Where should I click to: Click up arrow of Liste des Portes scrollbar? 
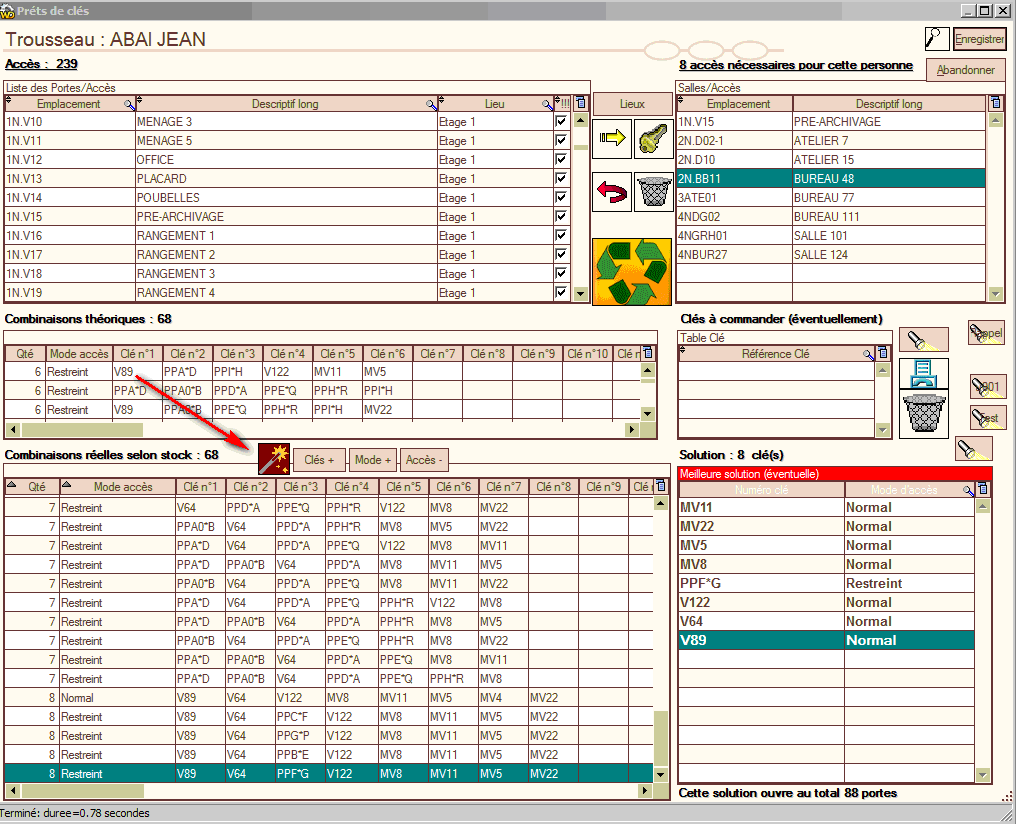click(x=581, y=121)
